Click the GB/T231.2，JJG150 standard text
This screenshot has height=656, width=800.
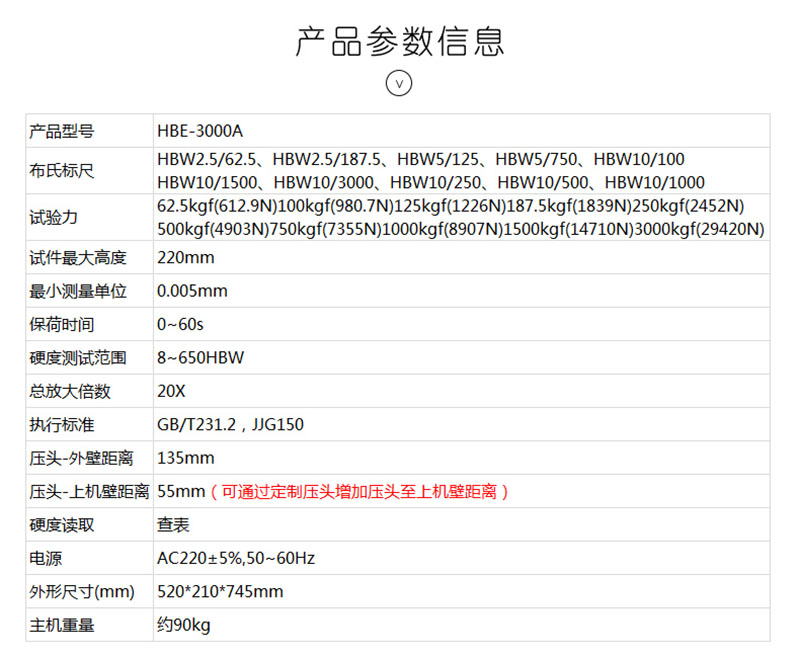[230, 425]
